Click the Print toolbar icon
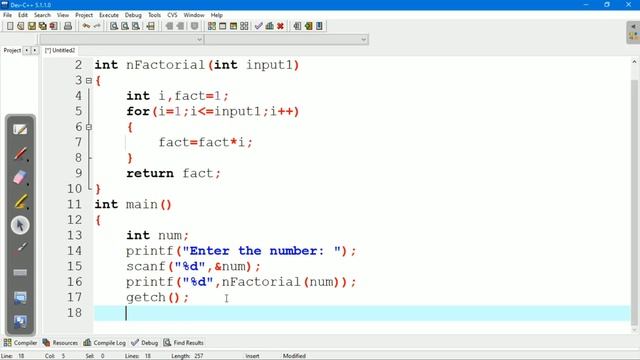Image resolution: width=640 pixels, height=360 pixels. pyautogui.click(x=68, y=26)
